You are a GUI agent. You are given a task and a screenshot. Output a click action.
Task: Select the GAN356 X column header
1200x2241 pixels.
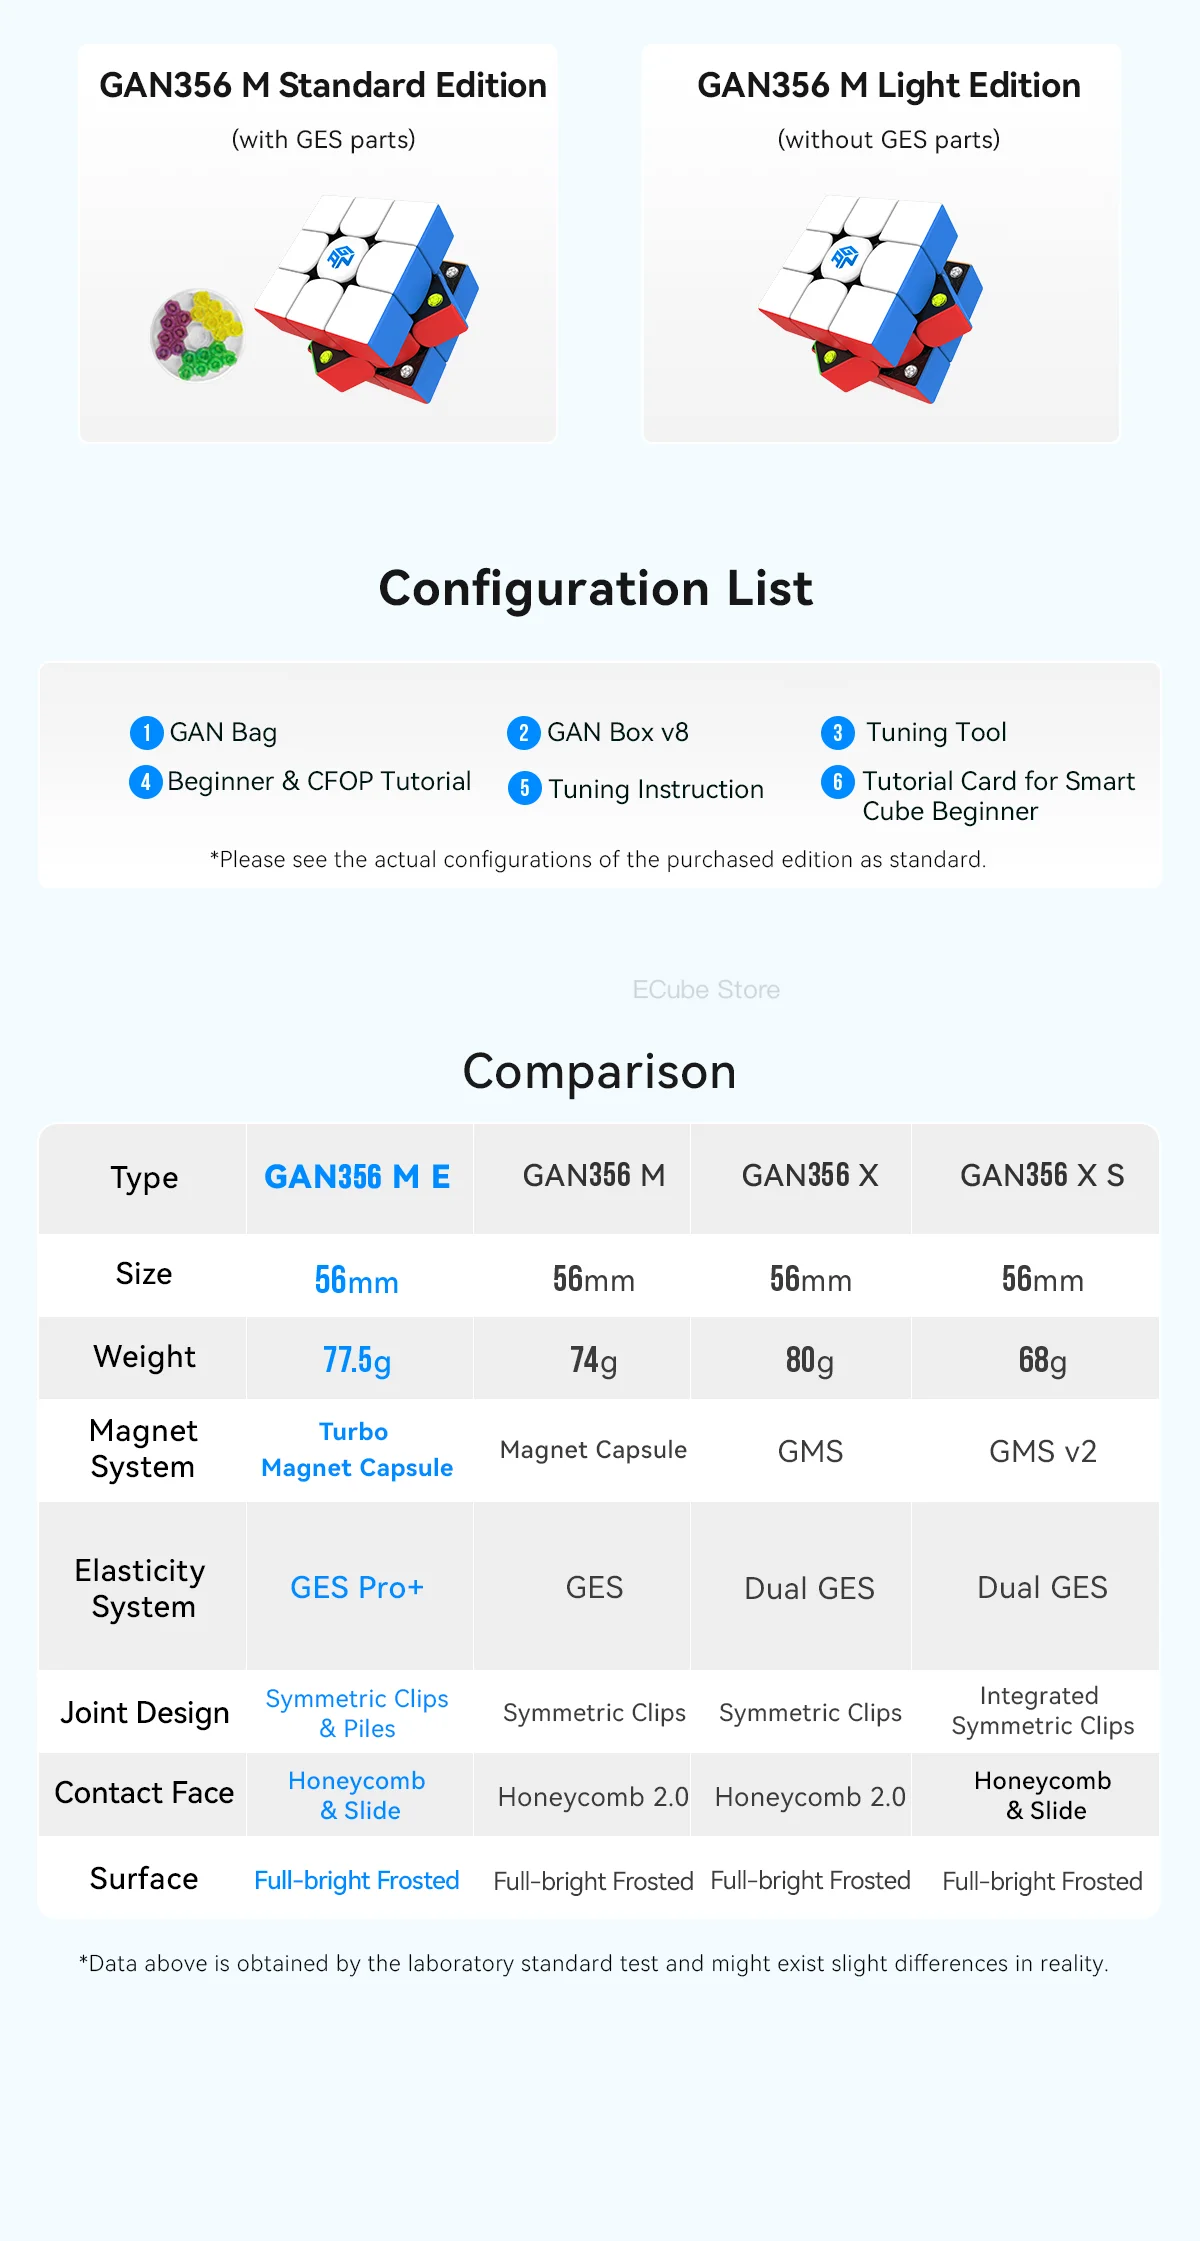[810, 1176]
